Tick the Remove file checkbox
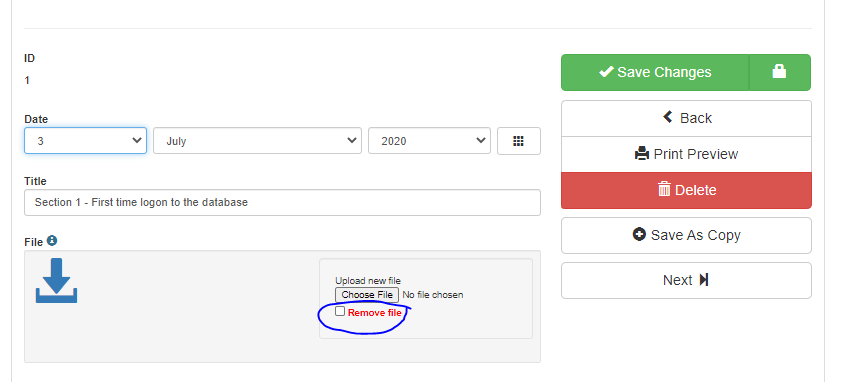Viewport: 843px width, 382px height. [340, 311]
